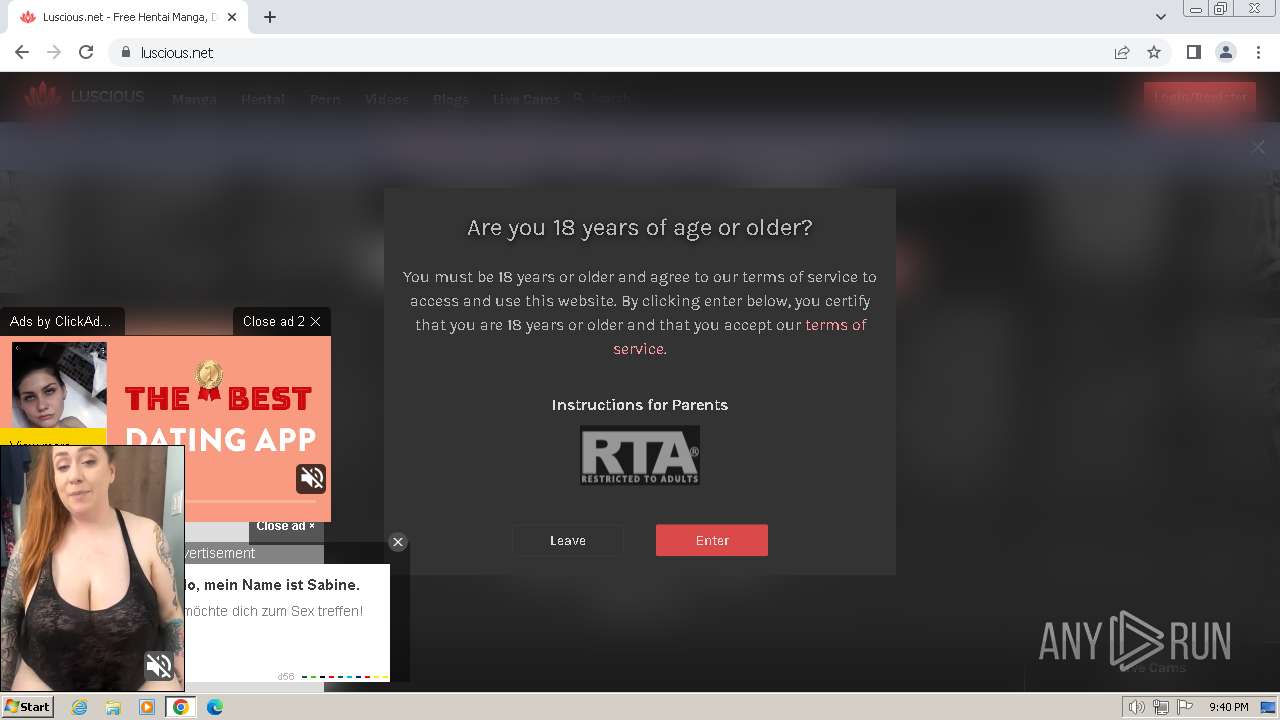
Task: Close the blurred overlay banner with X
Action: (1258, 147)
